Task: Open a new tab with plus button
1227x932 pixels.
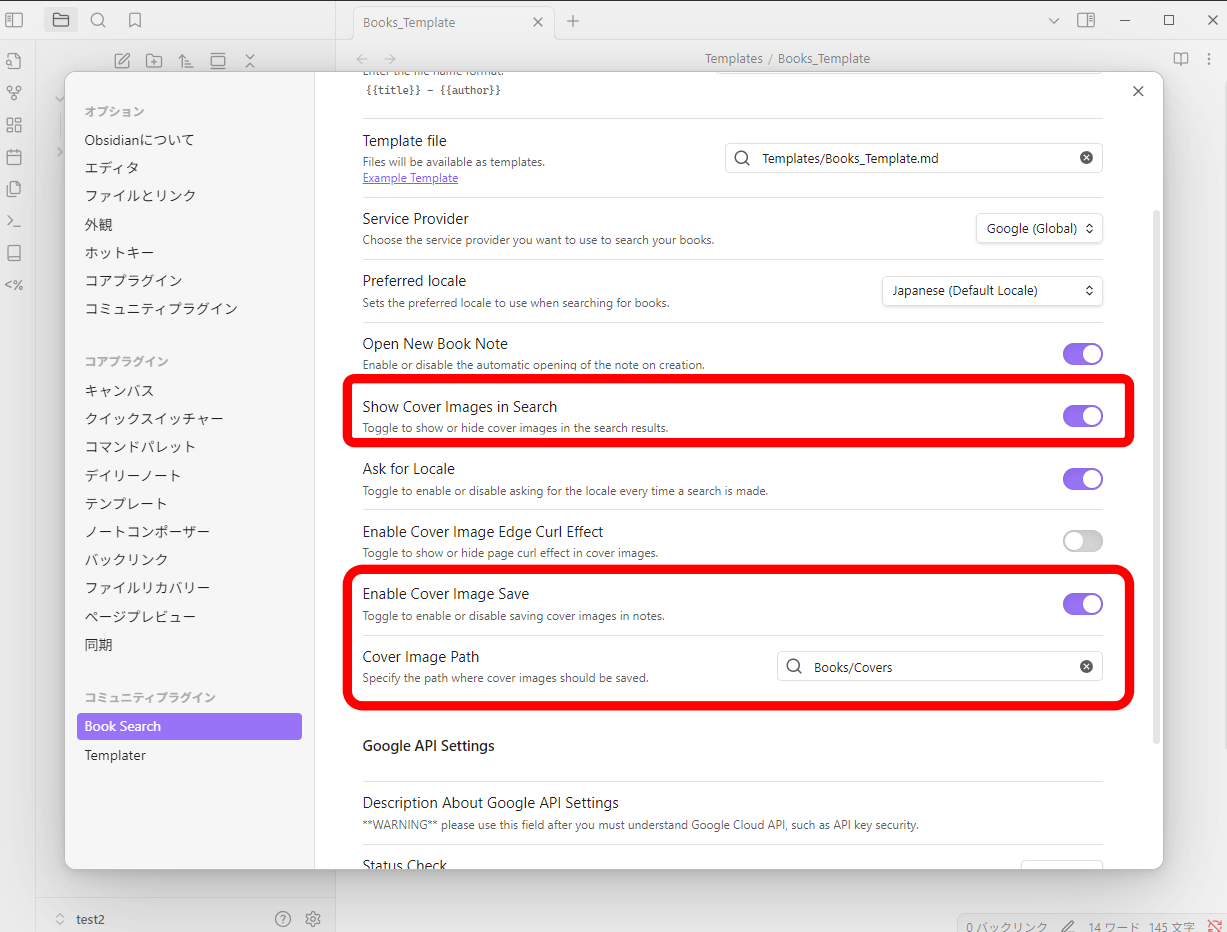Action: pyautogui.click(x=573, y=21)
